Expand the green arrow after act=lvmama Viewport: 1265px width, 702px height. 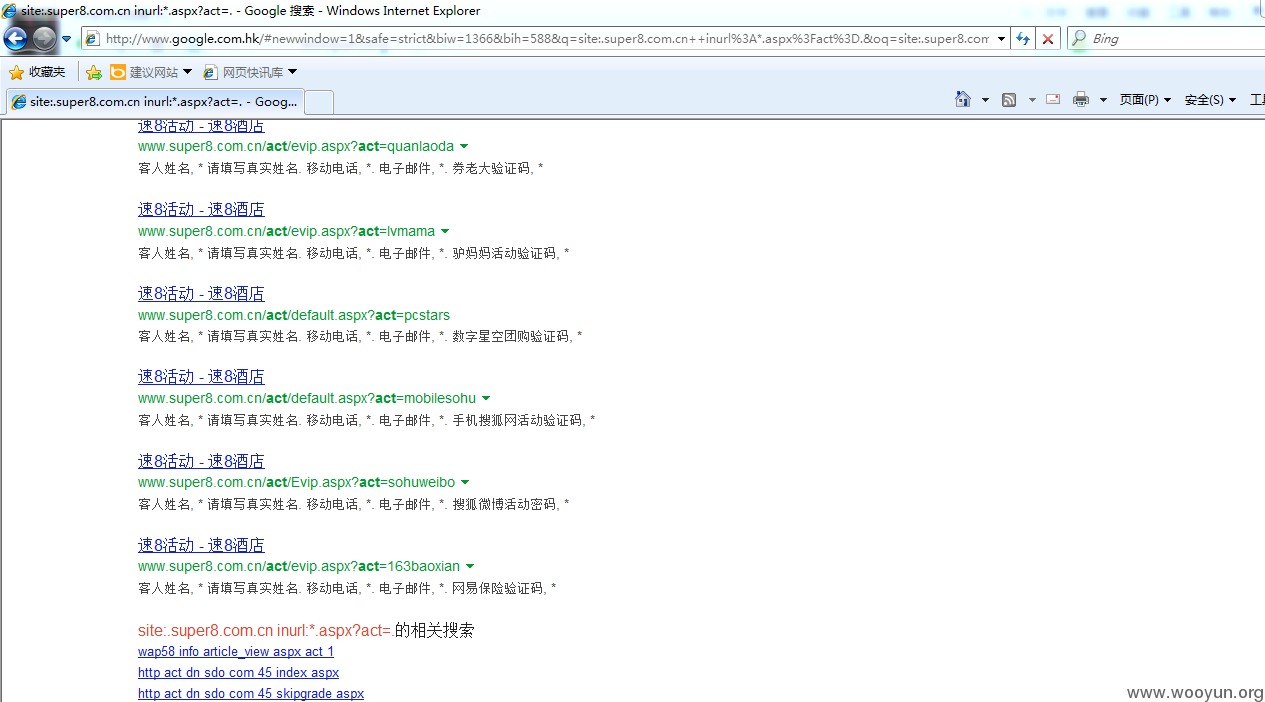[x=445, y=232]
